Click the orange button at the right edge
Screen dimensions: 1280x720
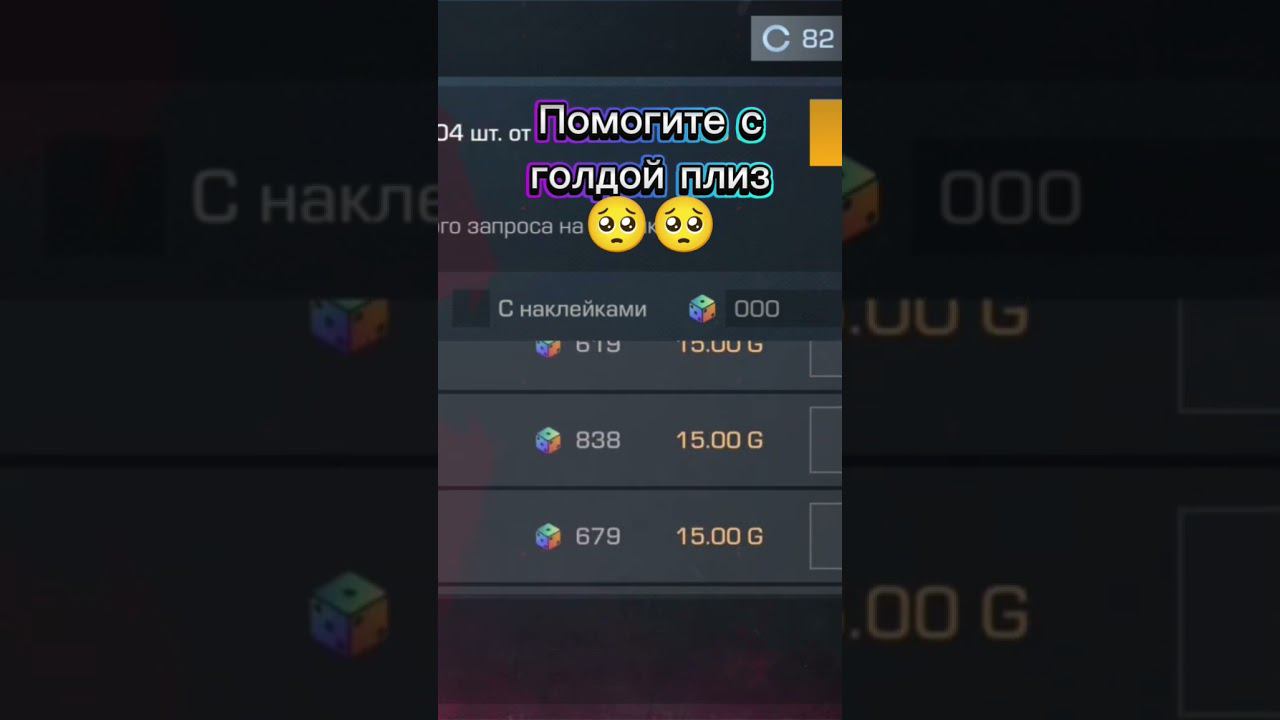click(x=825, y=133)
